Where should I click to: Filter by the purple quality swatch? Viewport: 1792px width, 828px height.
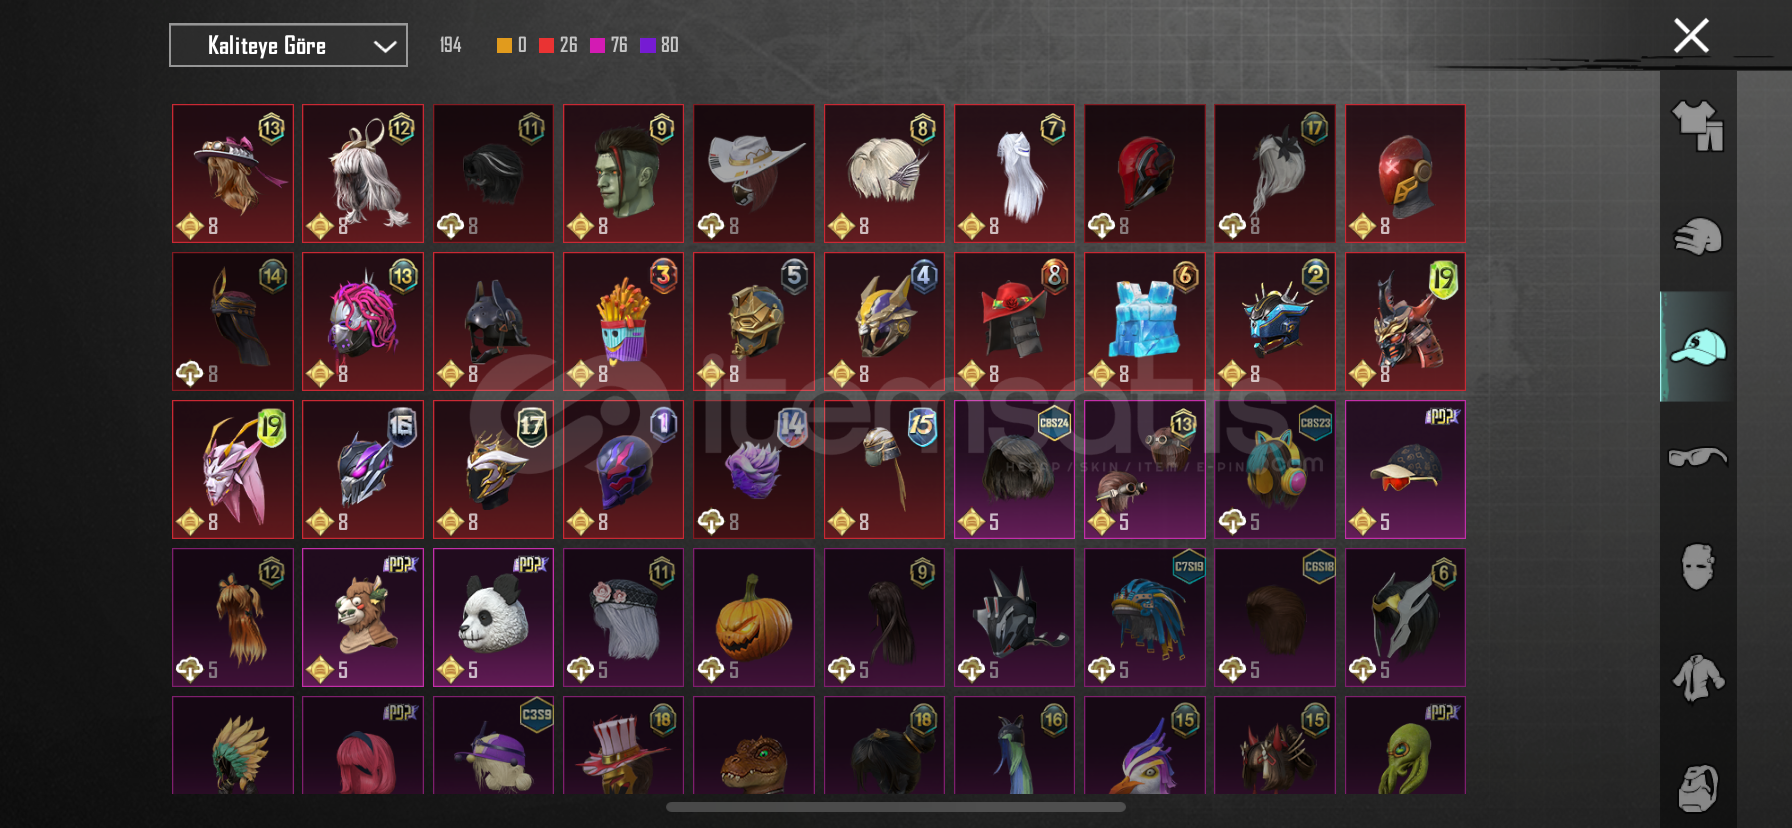pyautogui.click(x=647, y=45)
